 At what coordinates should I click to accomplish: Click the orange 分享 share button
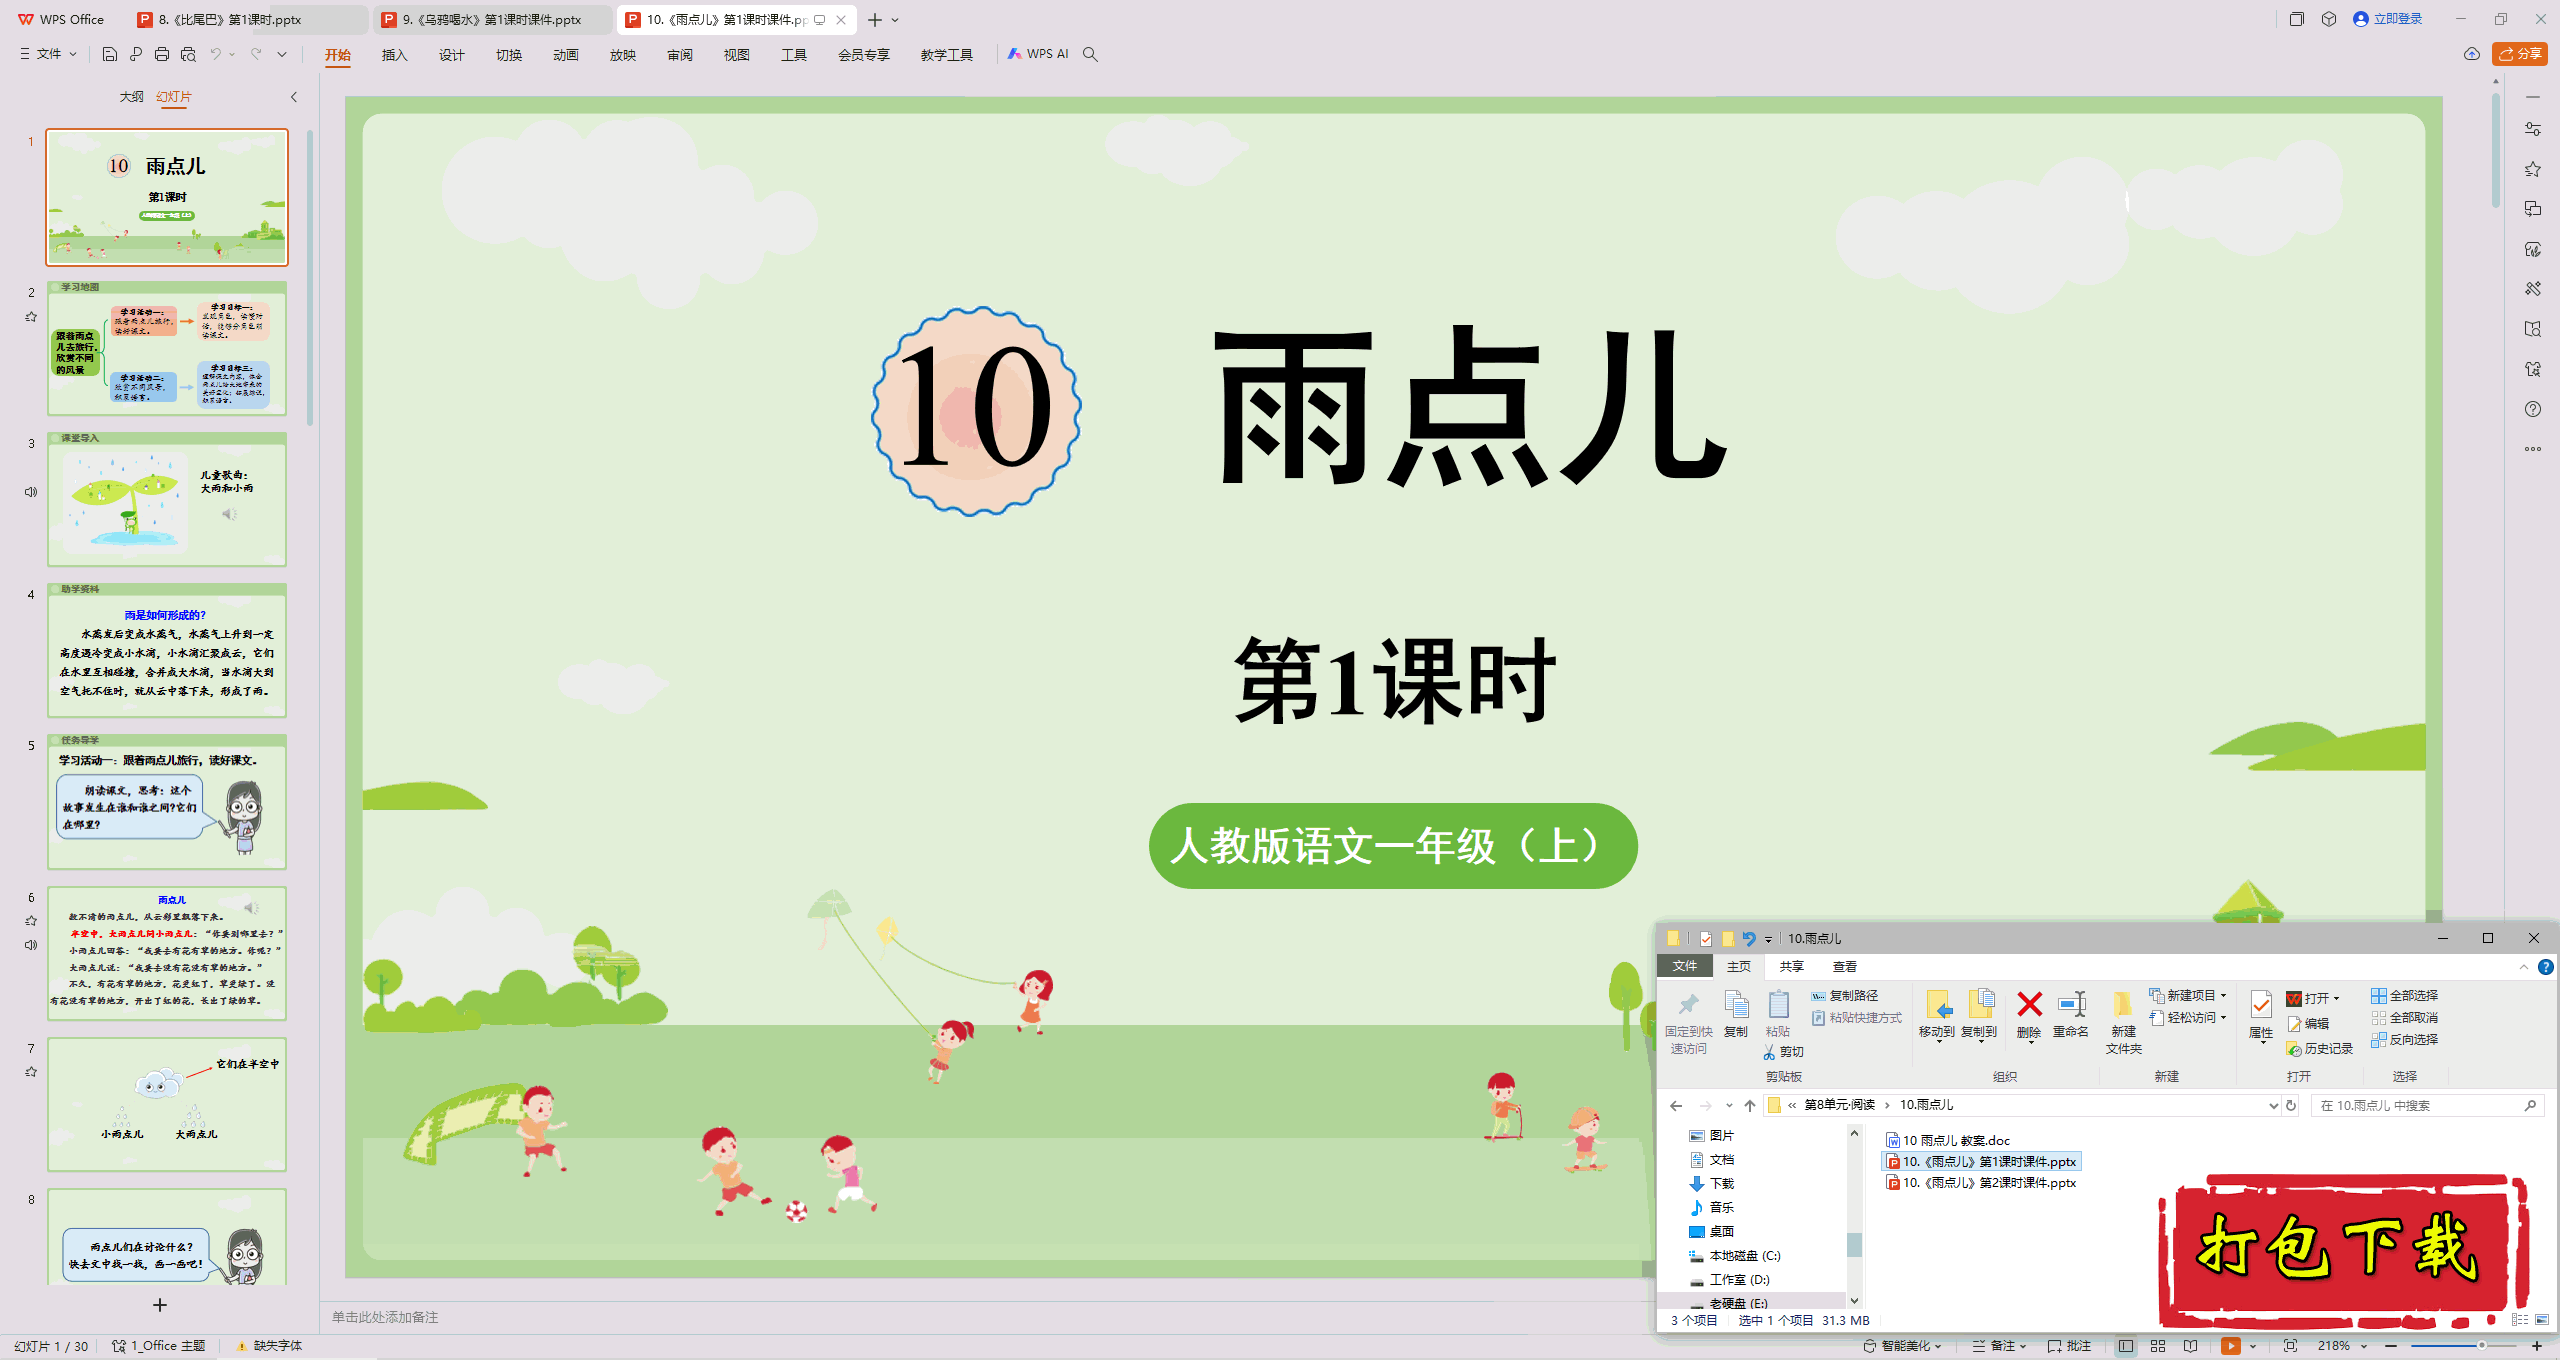[2520, 54]
